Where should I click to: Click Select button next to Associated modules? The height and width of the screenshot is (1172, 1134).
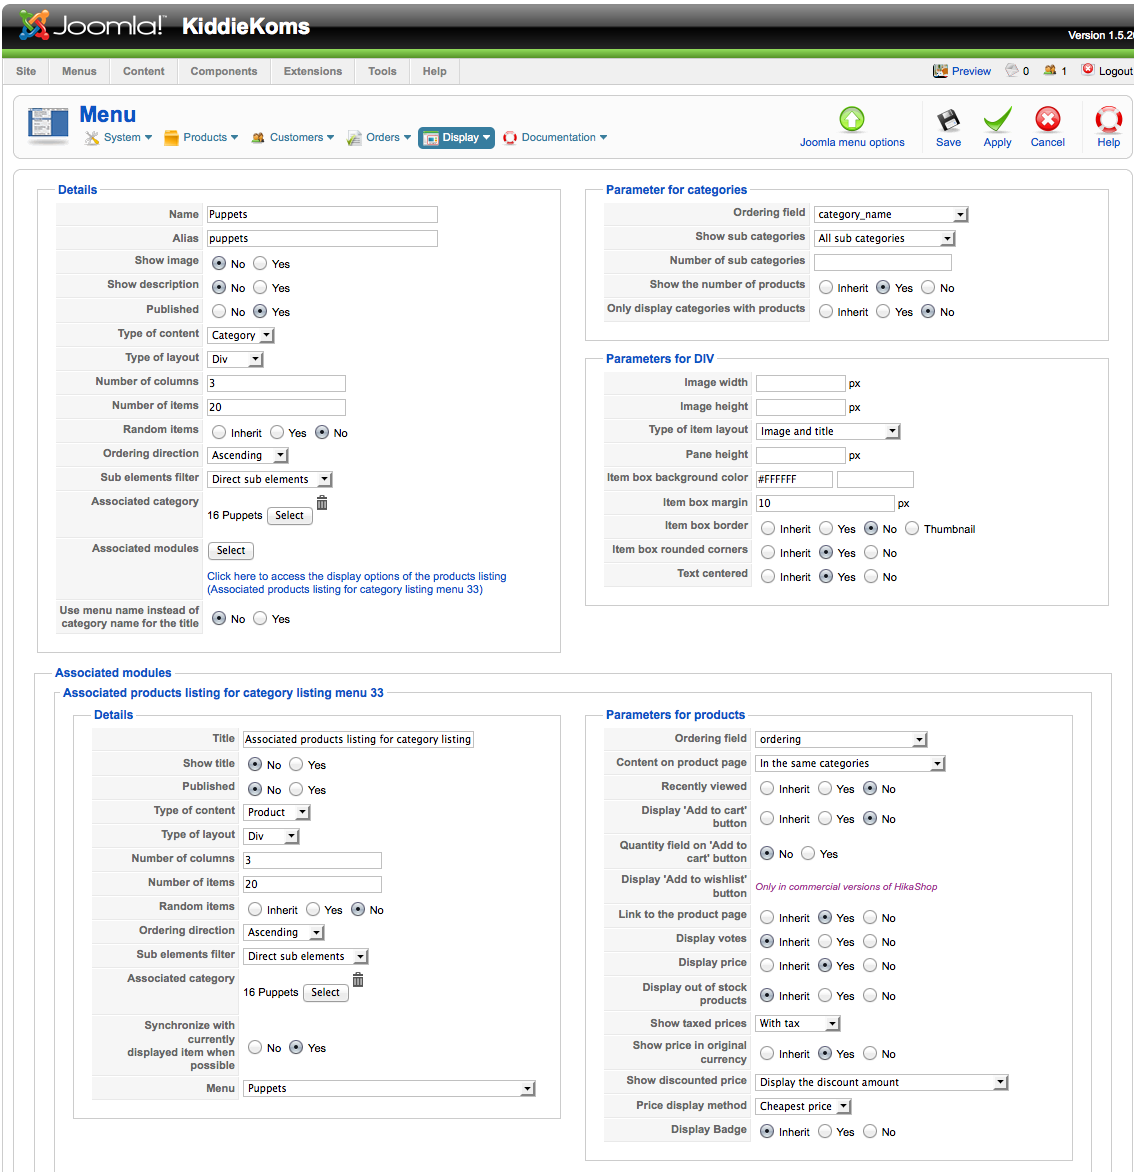pos(230,551)
